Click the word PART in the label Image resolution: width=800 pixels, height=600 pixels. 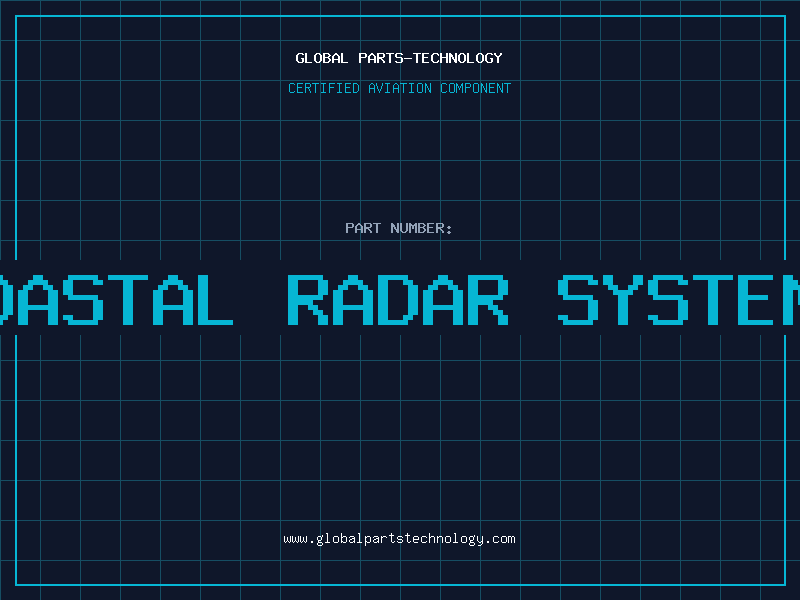pyautogui.click(x=363, y=229)
